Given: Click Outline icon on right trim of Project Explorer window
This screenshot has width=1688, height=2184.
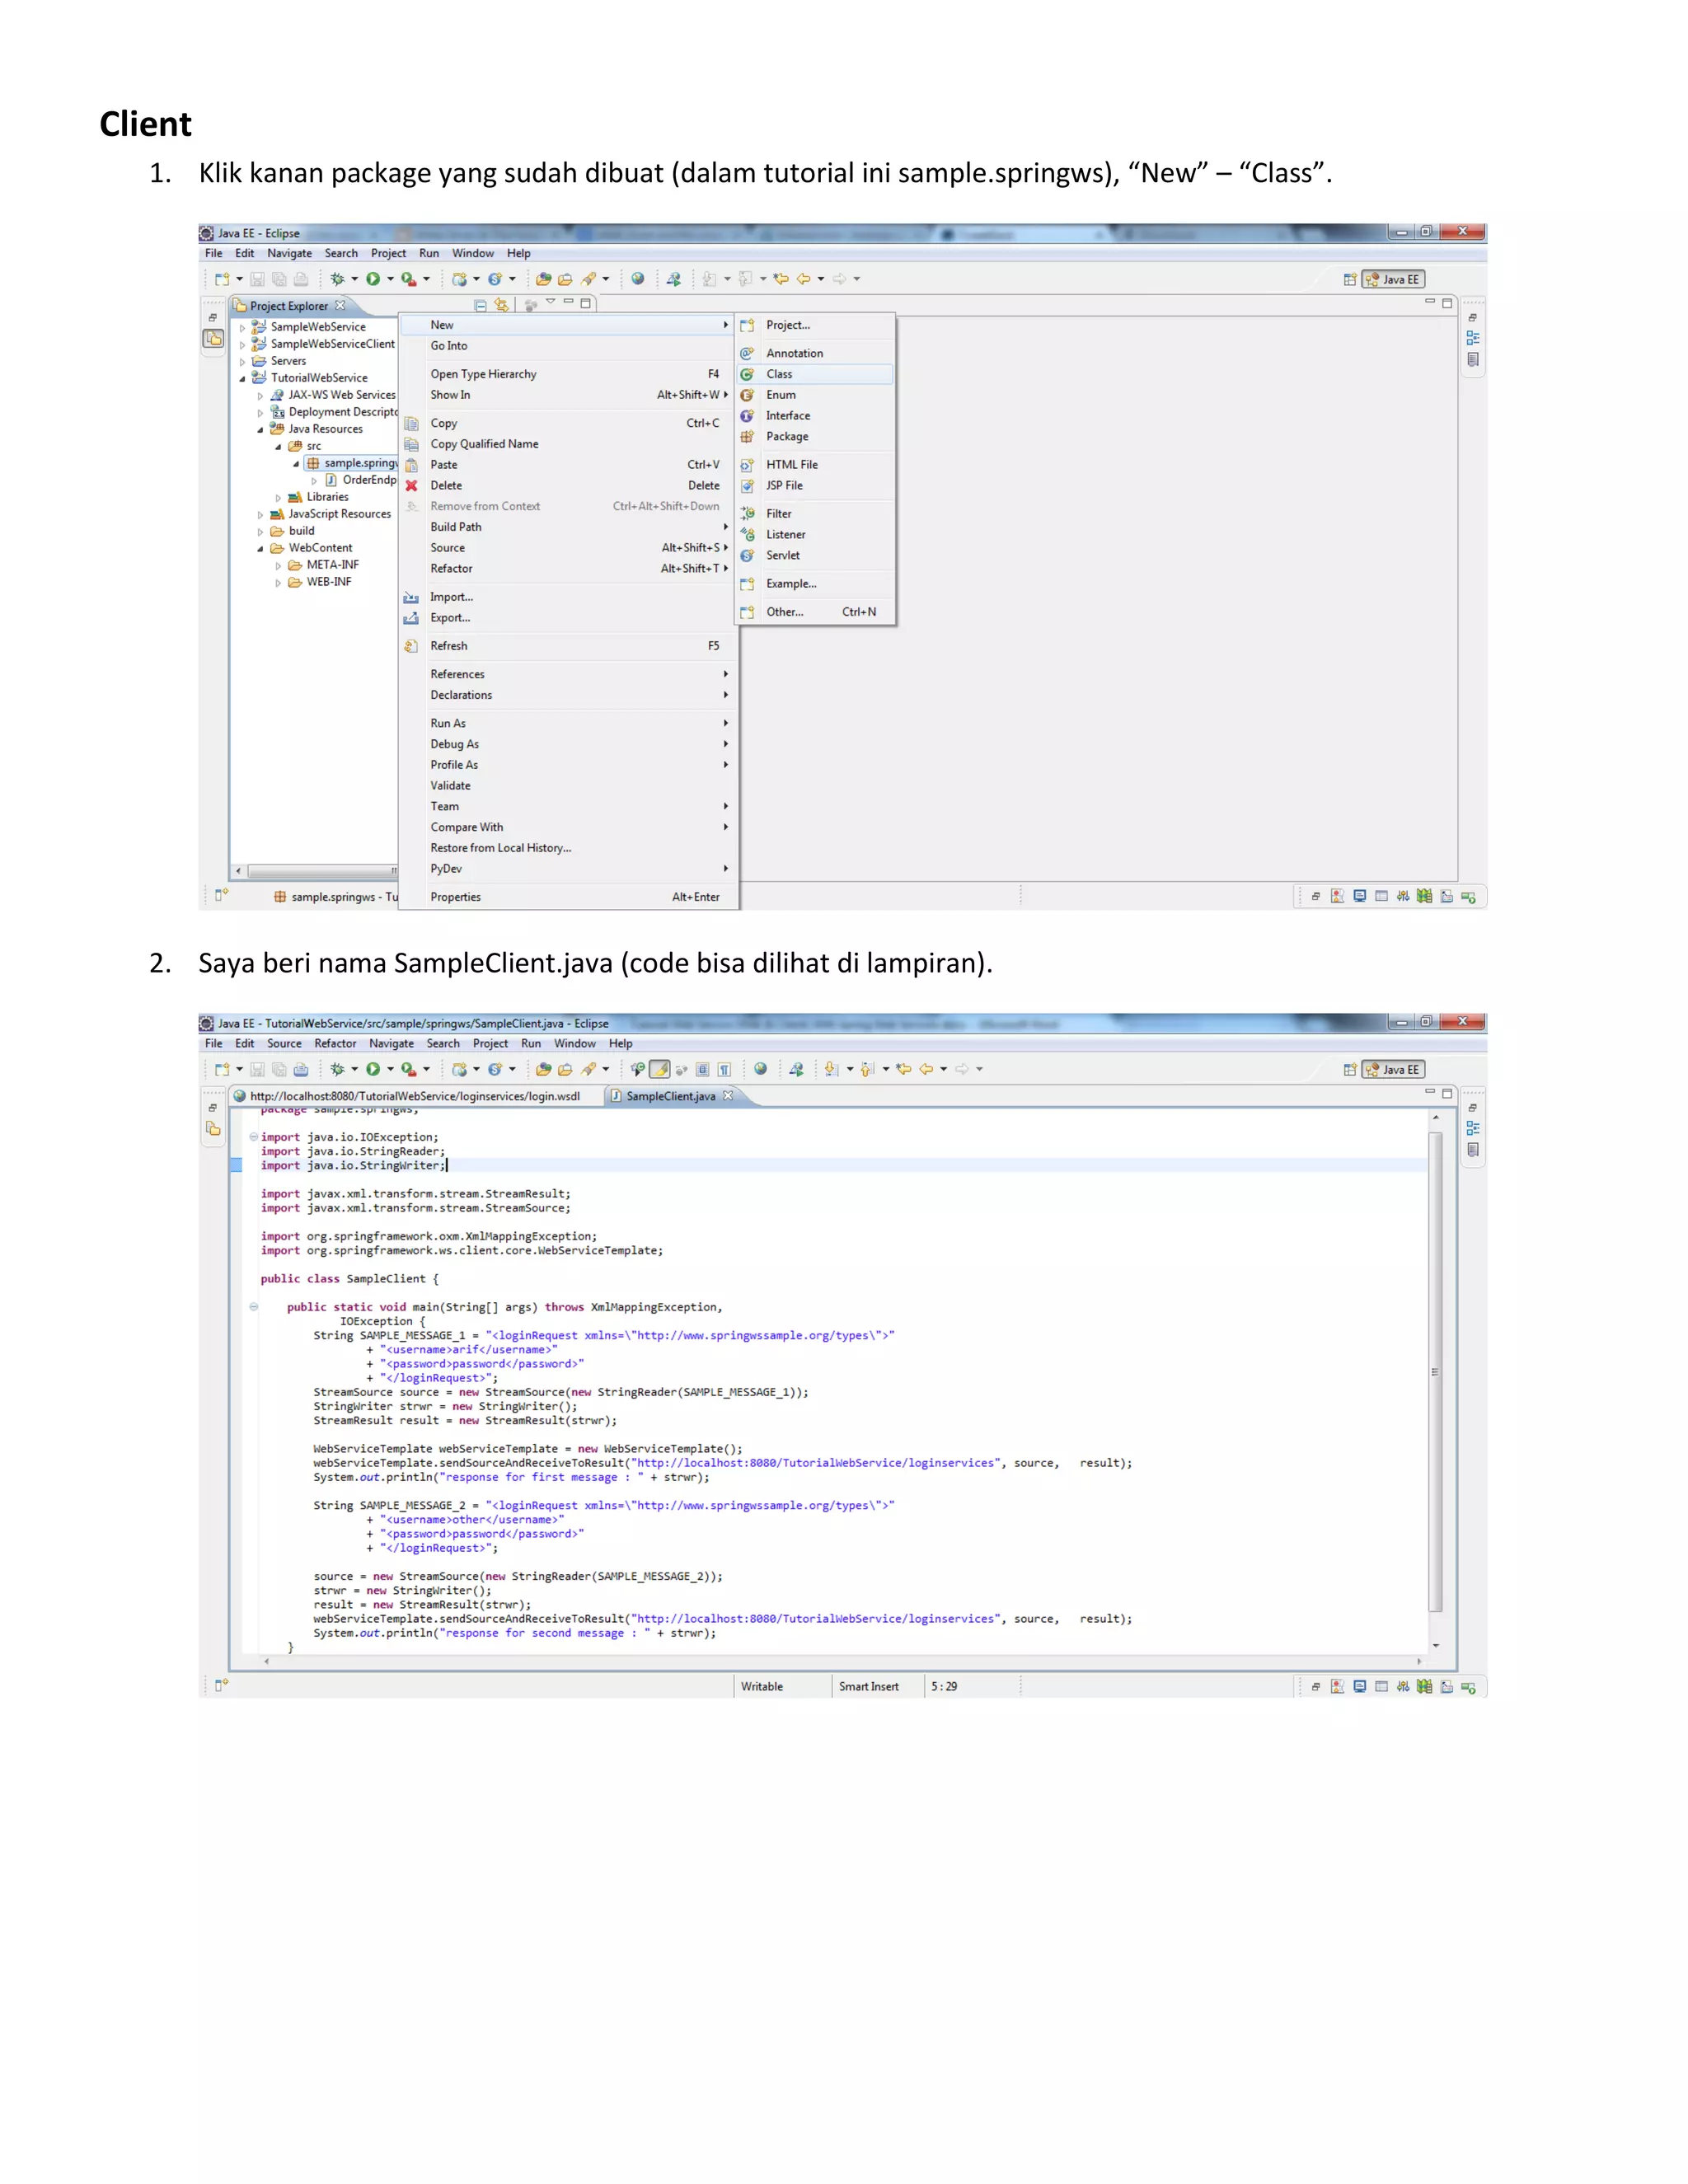Looking at the screenshot, I should pos(1473,338).
